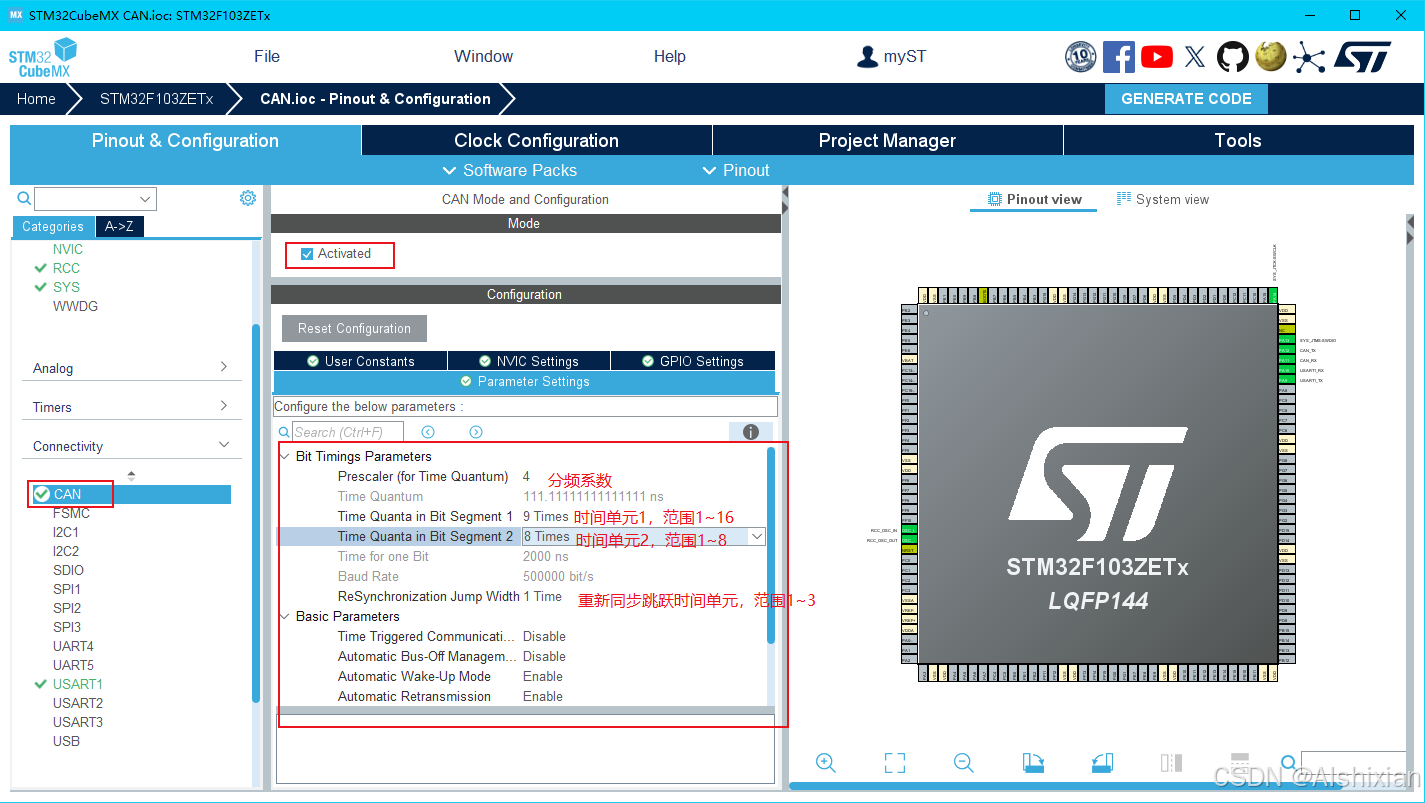
Task: Click the myST account icon
Action: [x=867, y=57]
